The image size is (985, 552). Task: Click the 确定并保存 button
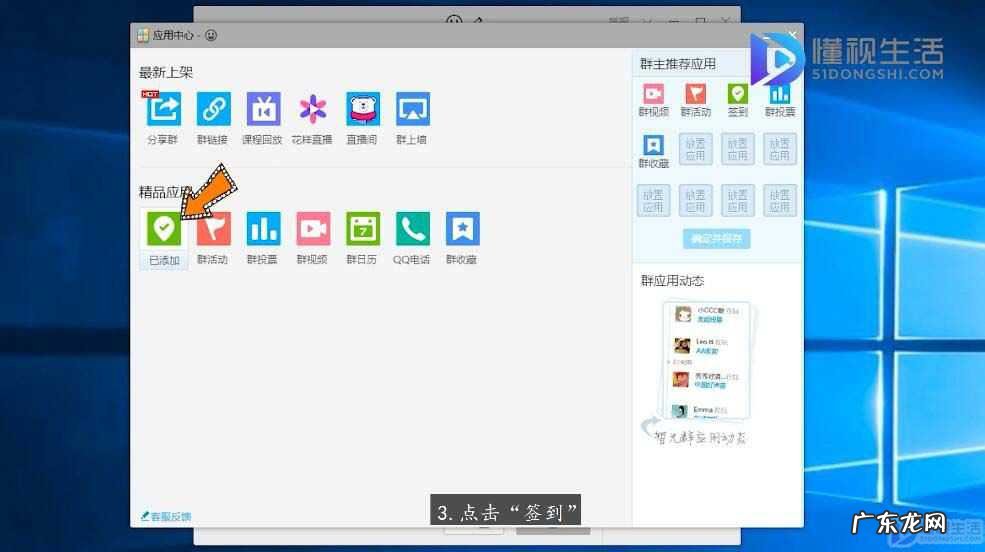pyautogui.click(x=716, y=239)
